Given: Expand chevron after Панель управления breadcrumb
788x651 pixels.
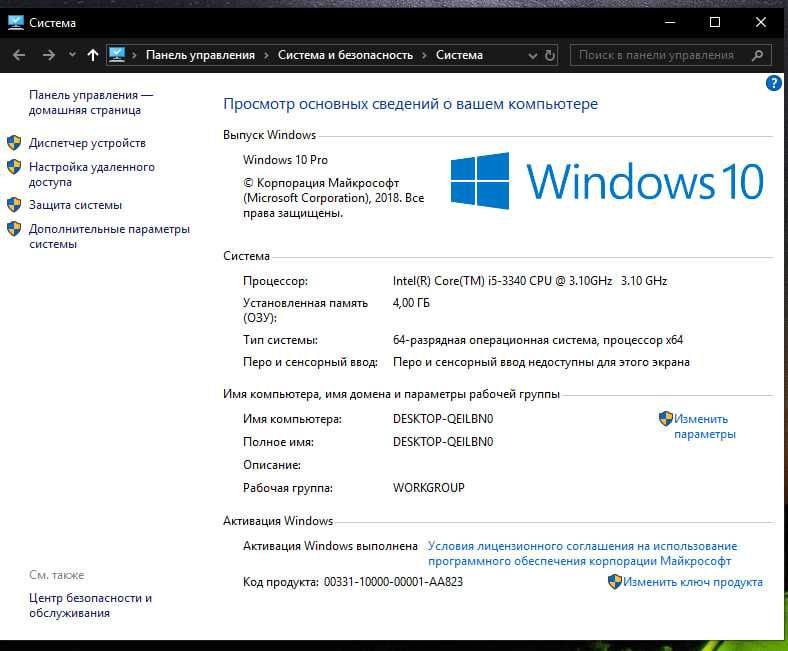Looking at the screenshot, I should pos(266,55).
